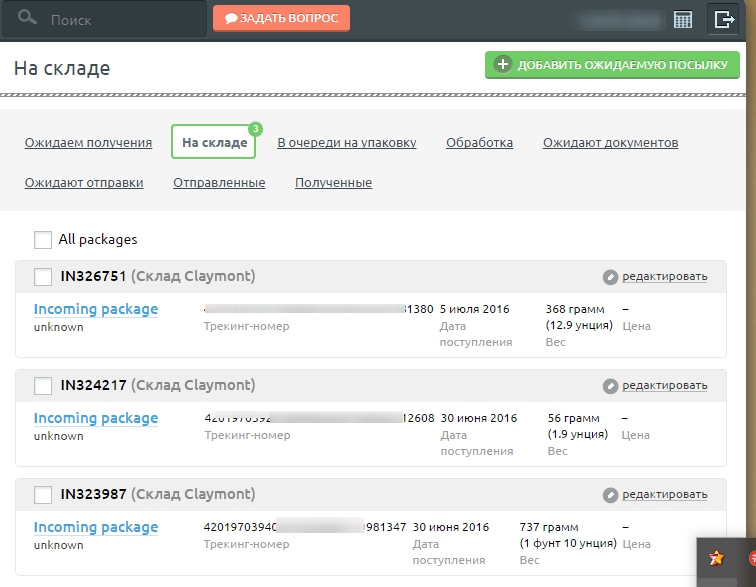Click the green badge showing 3
The height and width of the screenshot is (587, 756).
tap(256, 129)
